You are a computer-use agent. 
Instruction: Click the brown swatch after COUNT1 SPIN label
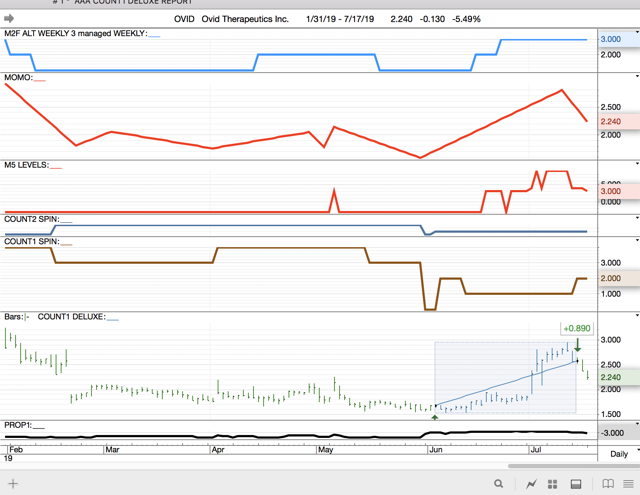(66, 244)
